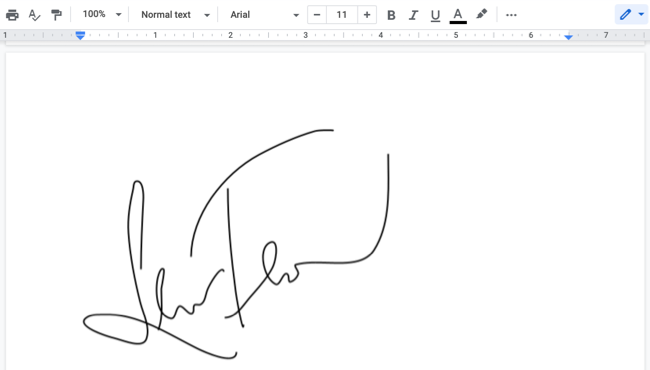Toggle bold formatting
This screenshot has height=370, width=650.
click(x=391, y=15)
